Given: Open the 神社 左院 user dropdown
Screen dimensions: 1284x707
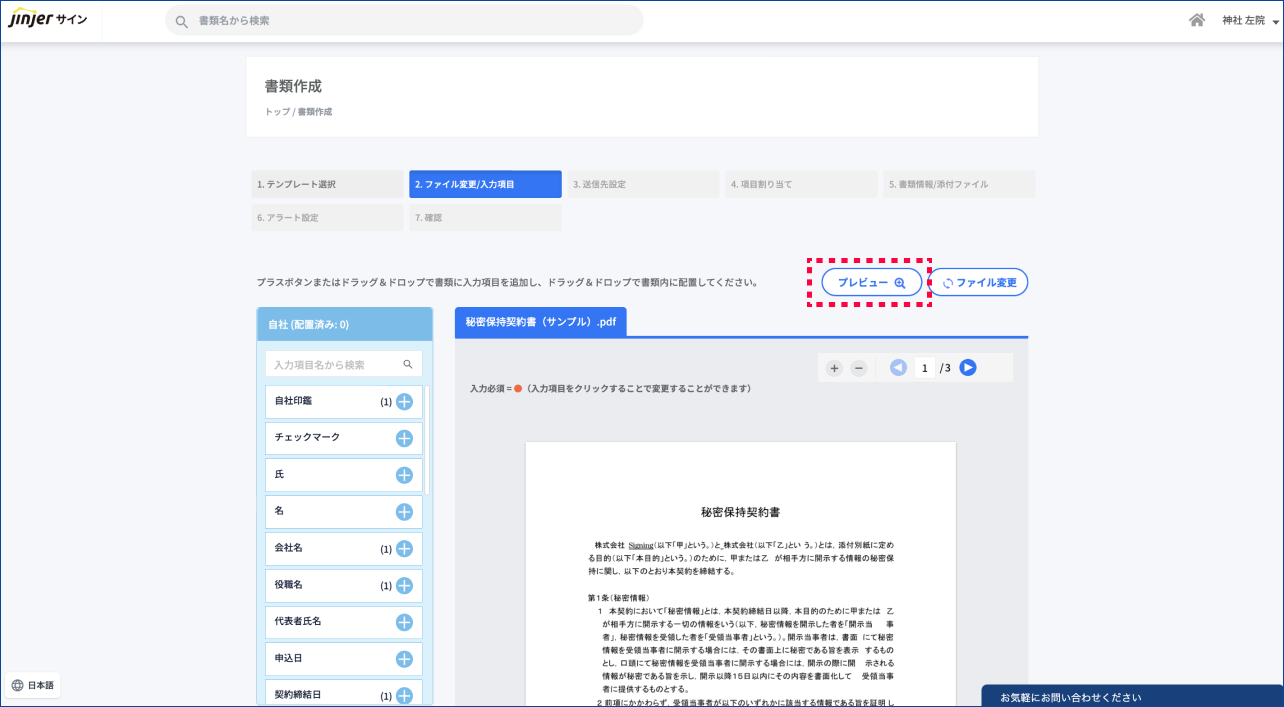Looking at the screenshot, I should click(1250, 20).
